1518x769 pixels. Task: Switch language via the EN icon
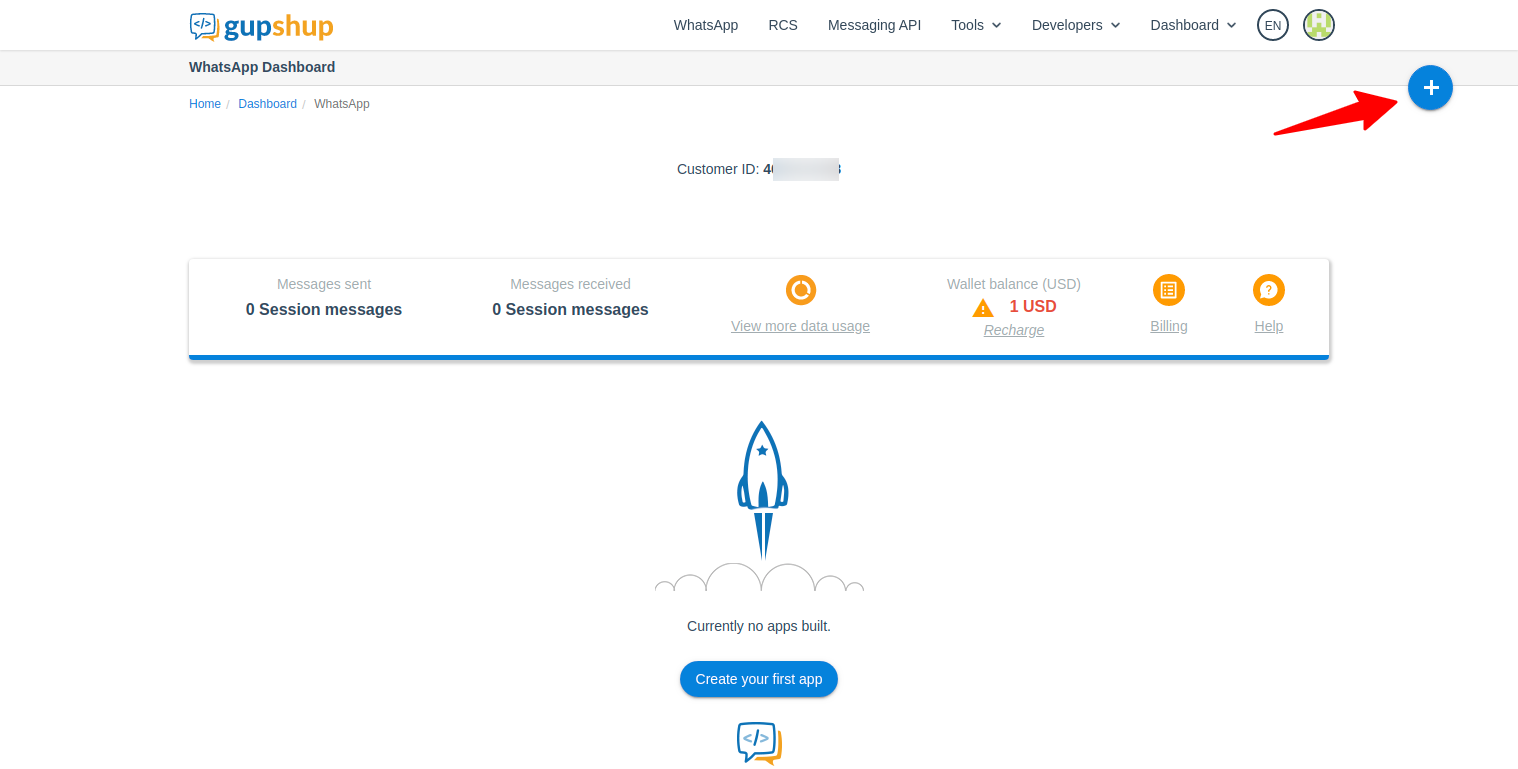(1273, 25)
